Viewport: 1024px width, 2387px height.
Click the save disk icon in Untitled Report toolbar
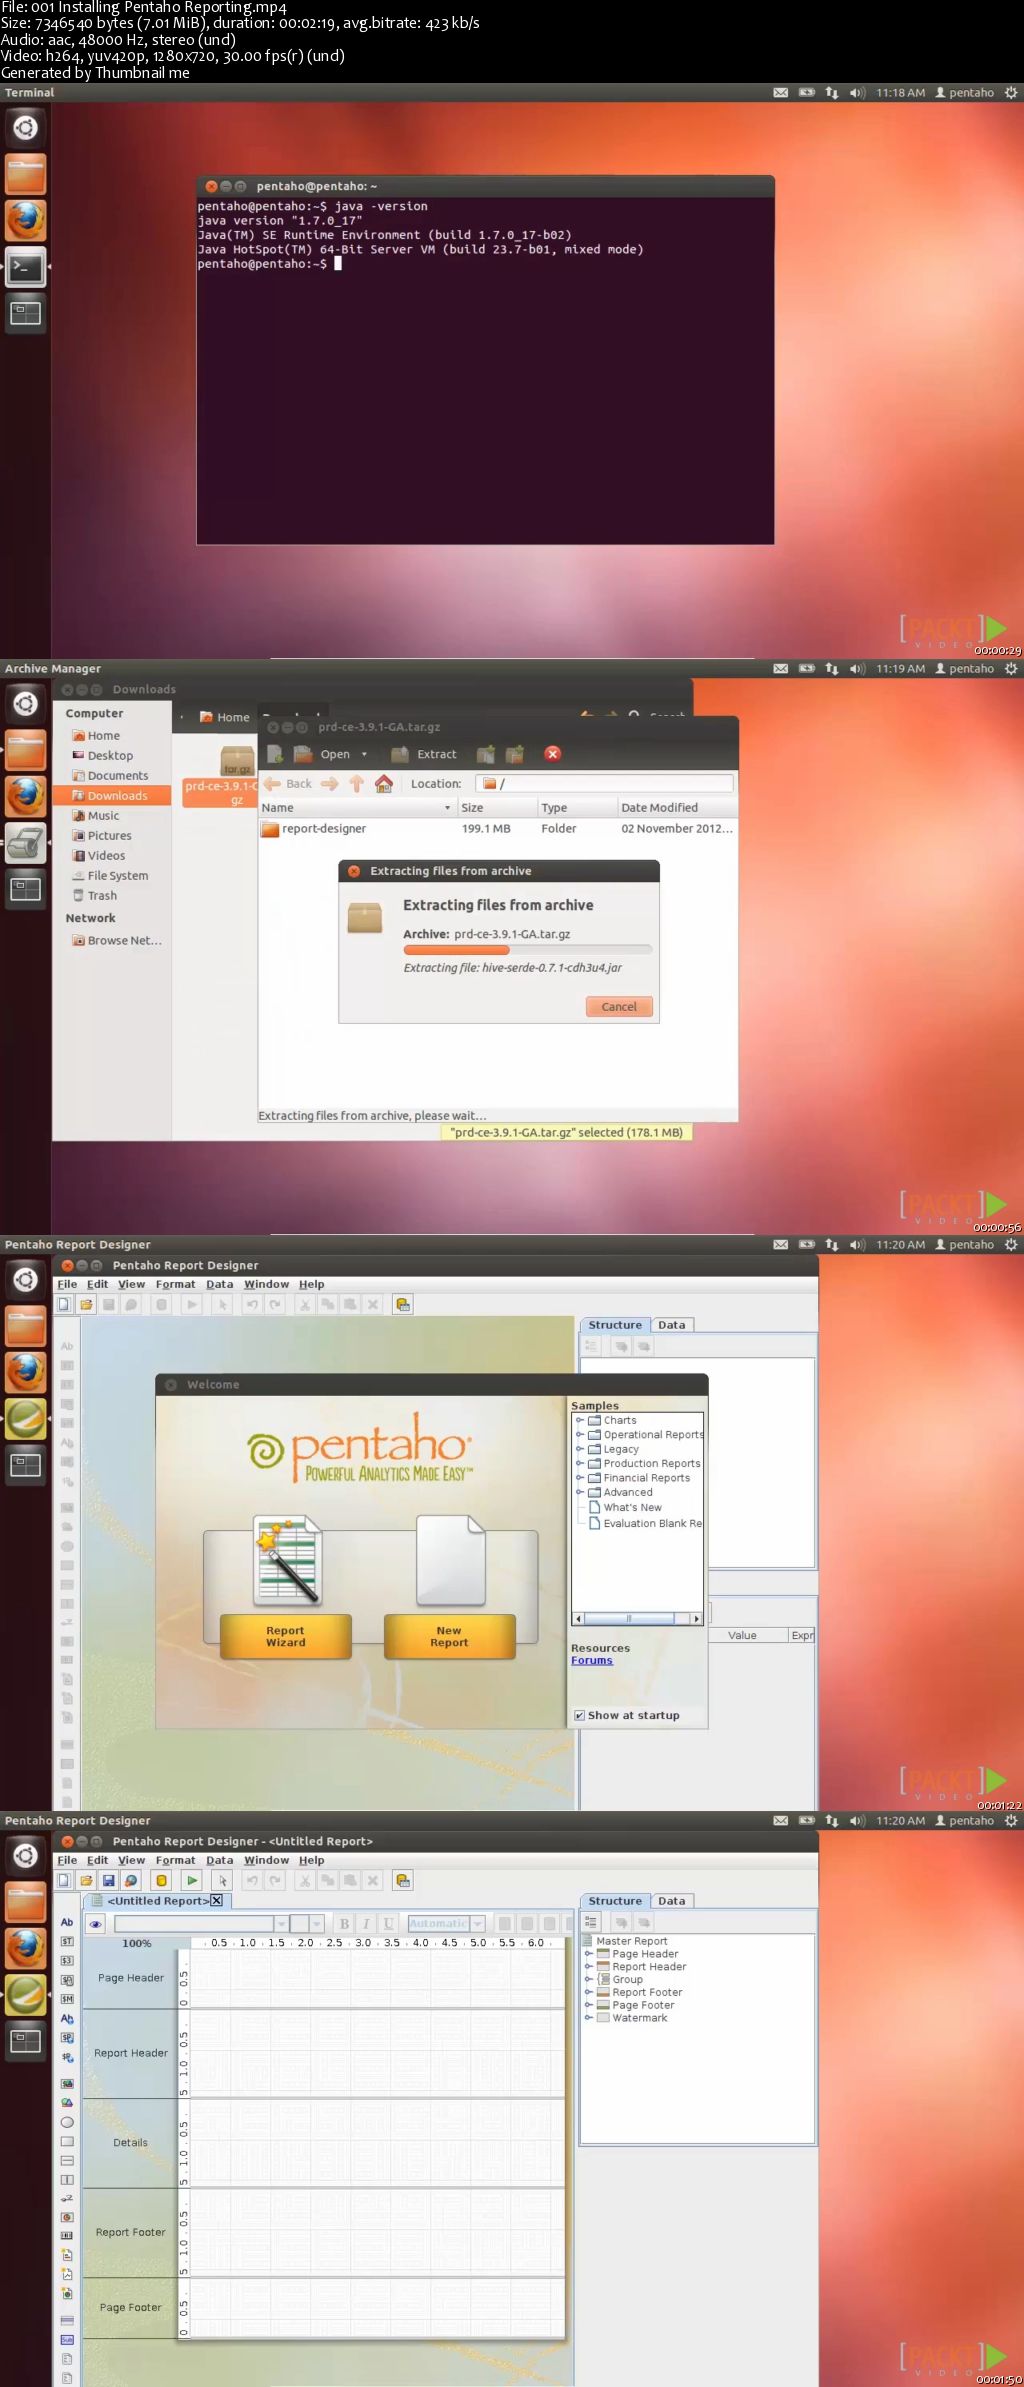tap(109, 1880)
